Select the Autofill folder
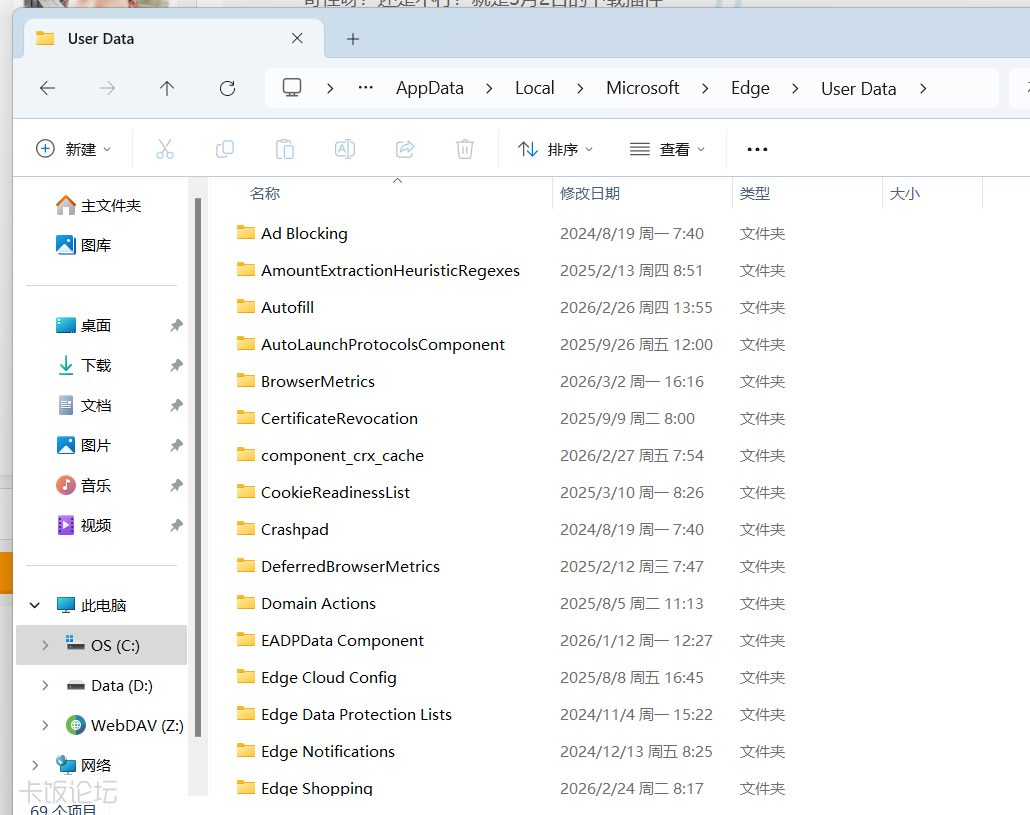Image resolution: width=1030 pixels, height=815 pixels. (x=287, y=307)
